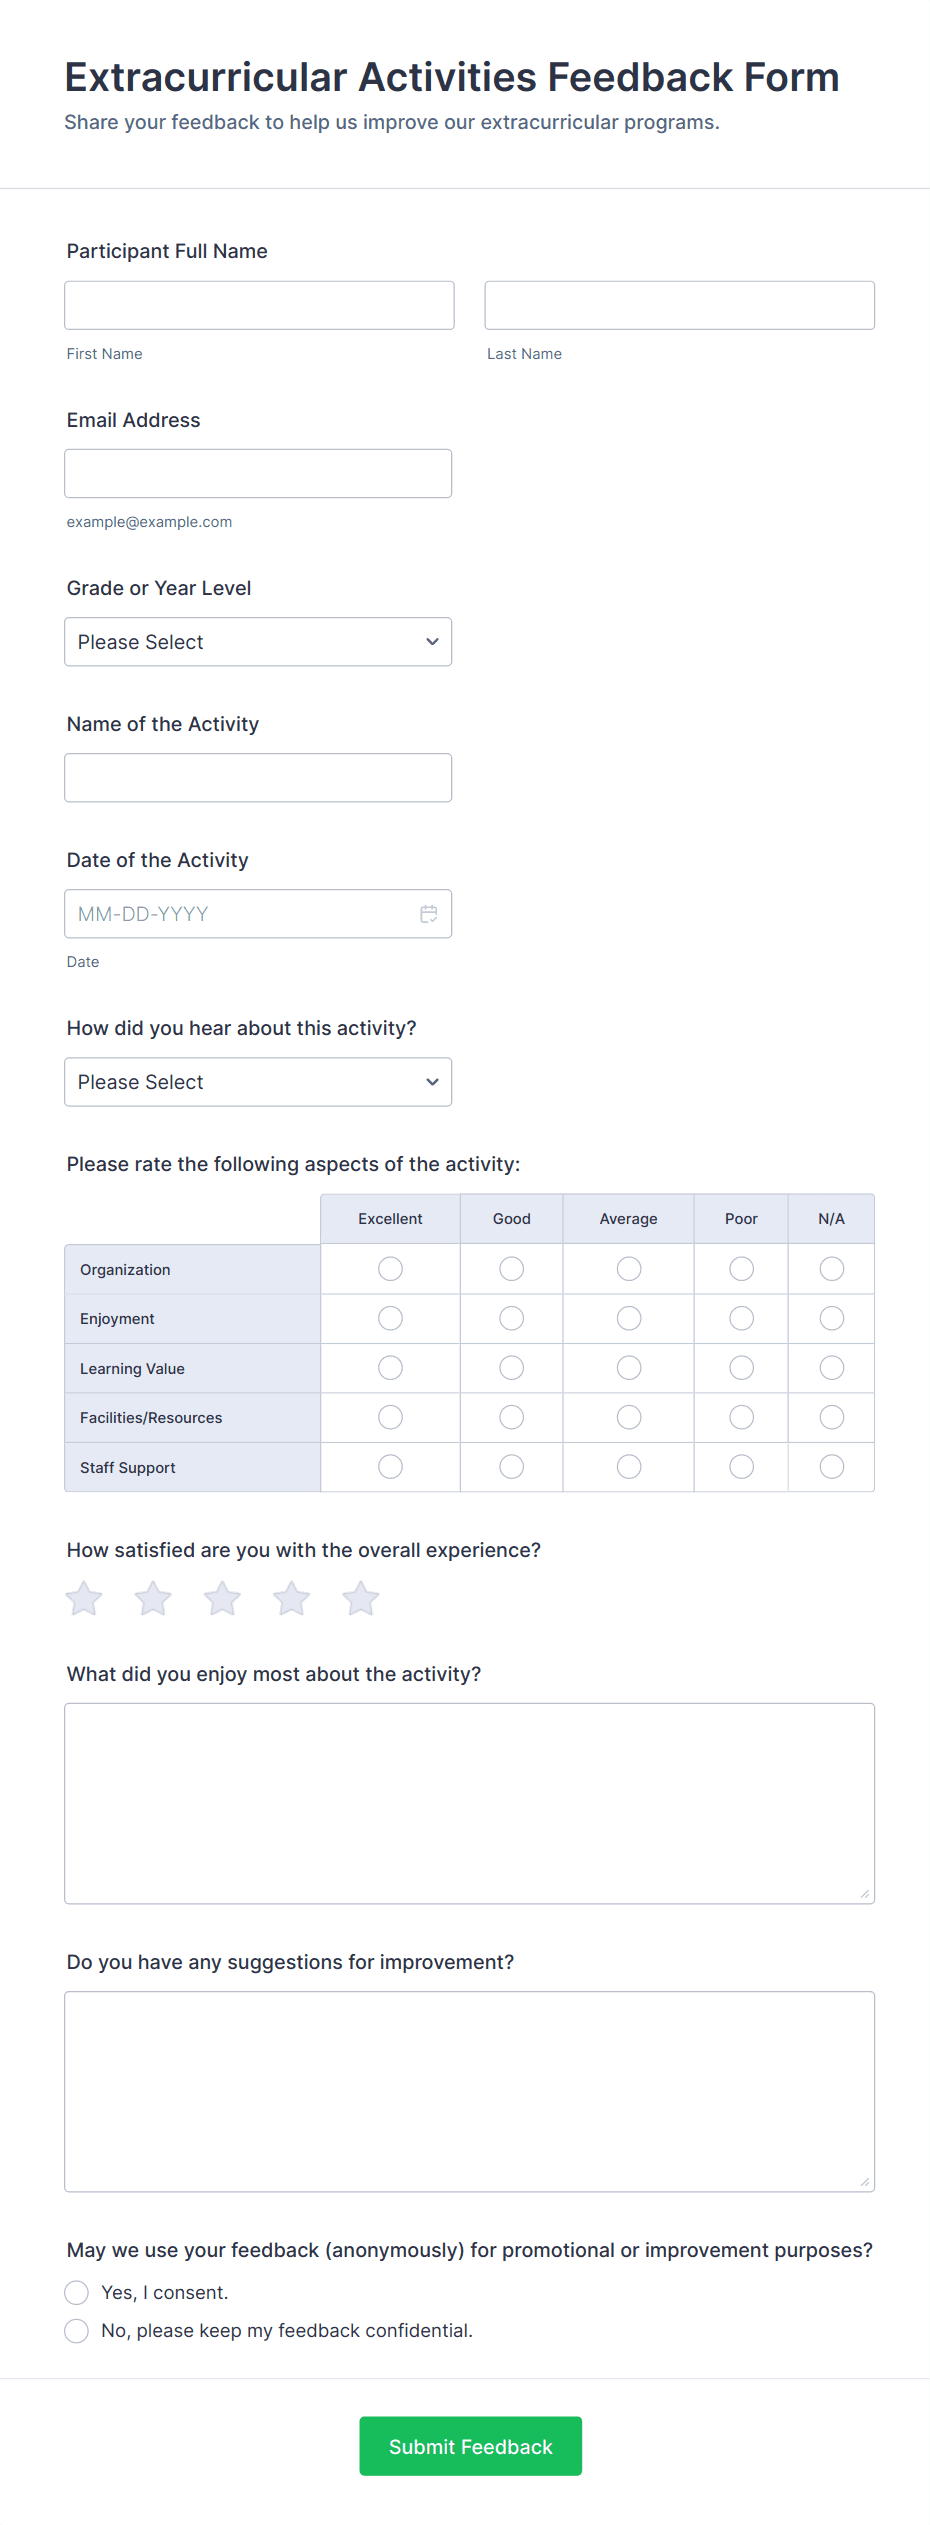Open the 'How did you hear' dropdown
The width and height of the screenshot is (930, 2525).
(x=258, y=1081)
